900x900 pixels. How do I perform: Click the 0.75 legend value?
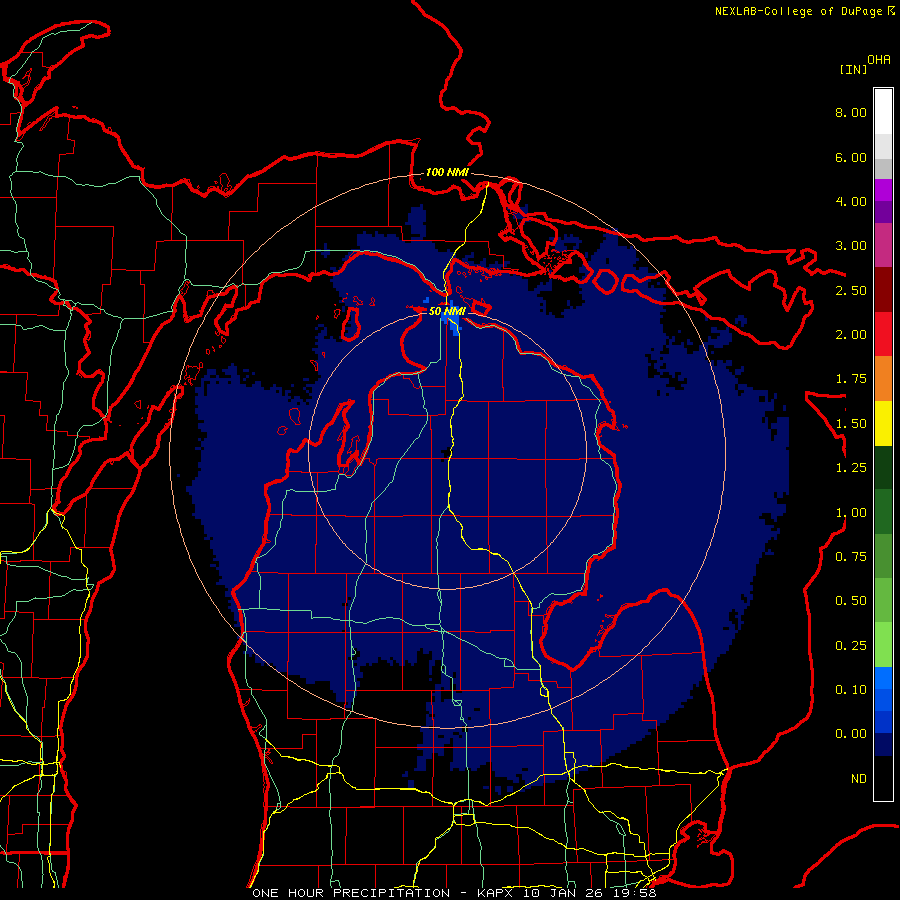click(x=851, y=557)
